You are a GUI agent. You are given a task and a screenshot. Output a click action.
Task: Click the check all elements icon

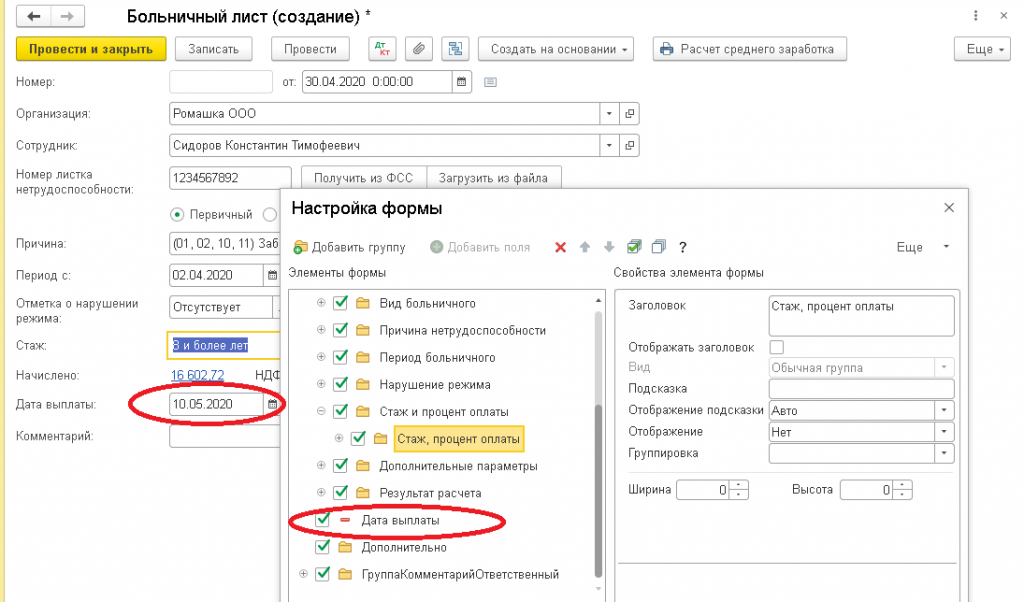coord(633,247)
